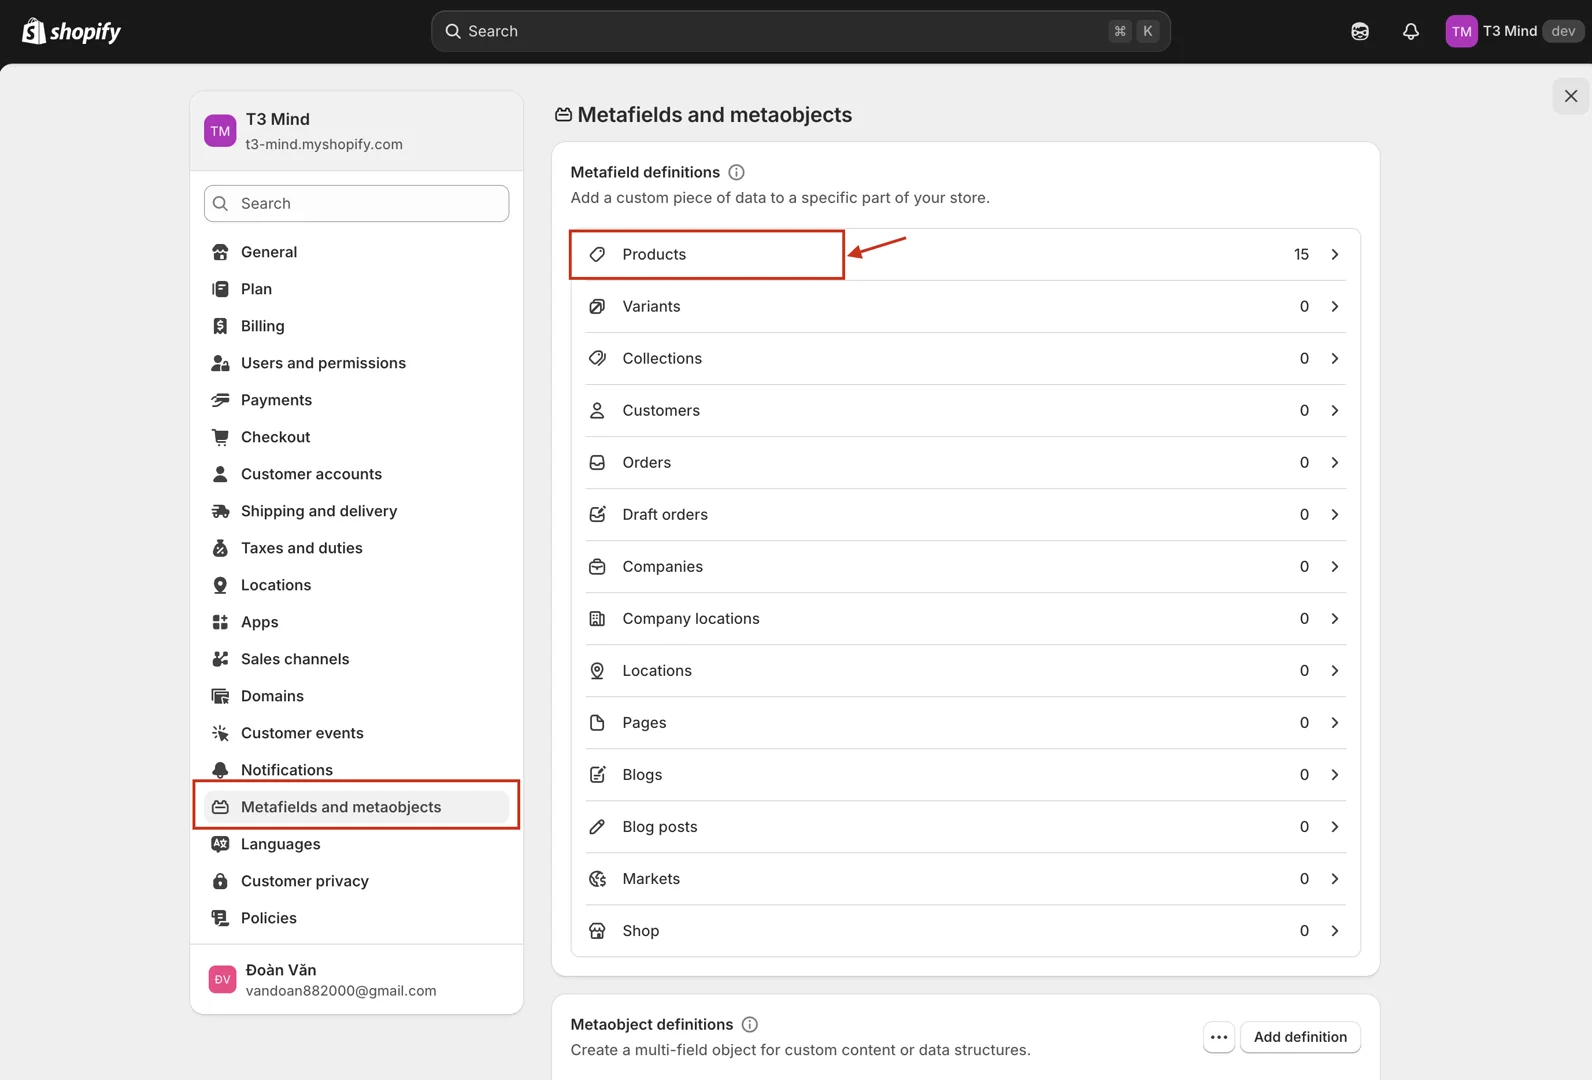The image size is (1592, 1080).
Task: Open Policies settings in sidebar
Action: coord(356,918)
